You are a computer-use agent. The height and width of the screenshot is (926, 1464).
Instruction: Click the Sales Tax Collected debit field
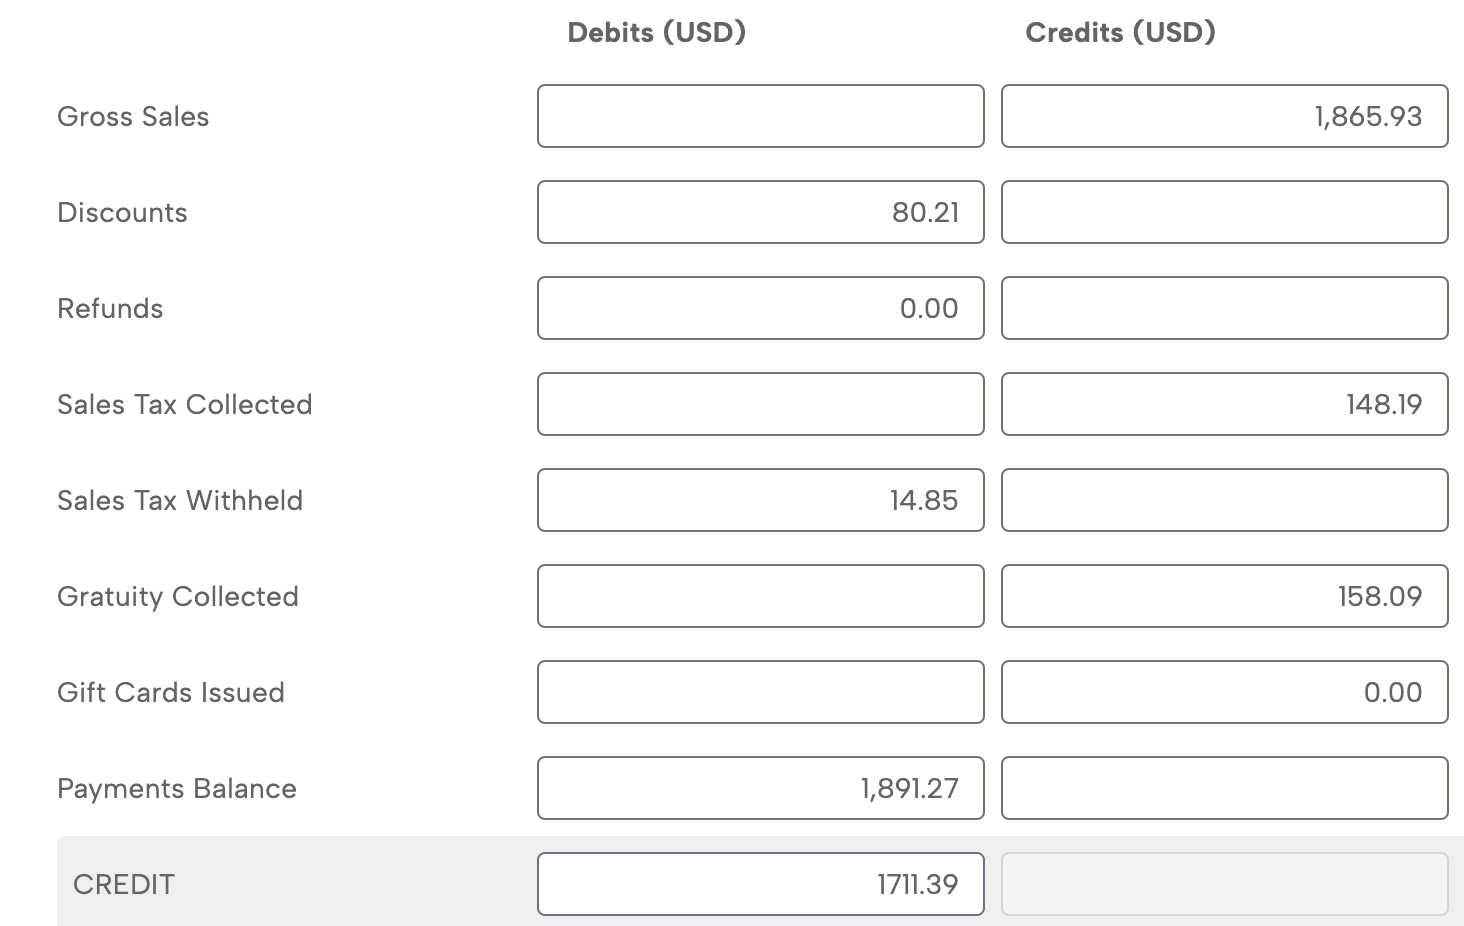[760, 404]
